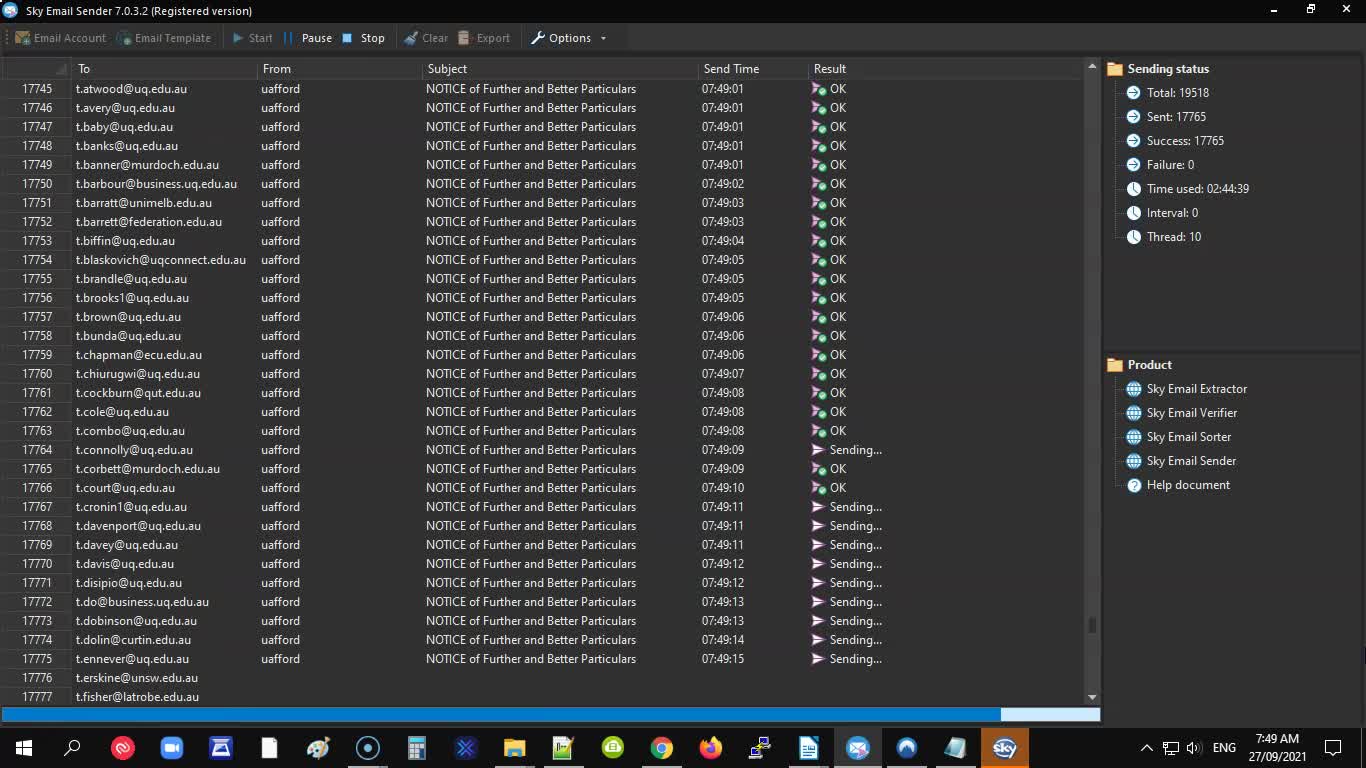This screenshot has height=768, width=1366.
Task: Open Google Chrome from the taskbar
Action: 661,747
